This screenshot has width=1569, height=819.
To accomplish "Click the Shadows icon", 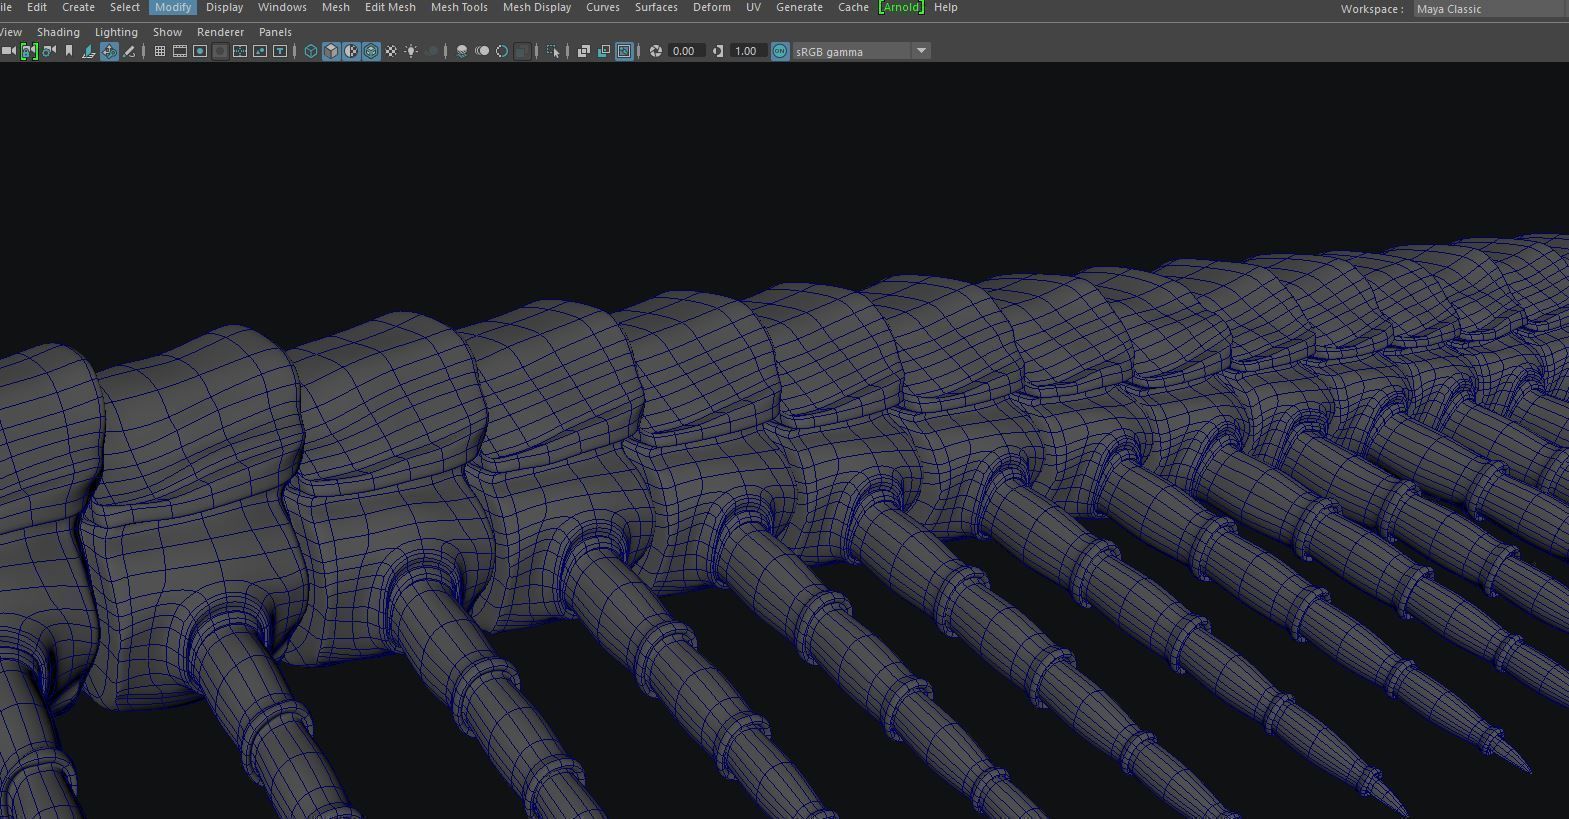I will pos(431,51).
